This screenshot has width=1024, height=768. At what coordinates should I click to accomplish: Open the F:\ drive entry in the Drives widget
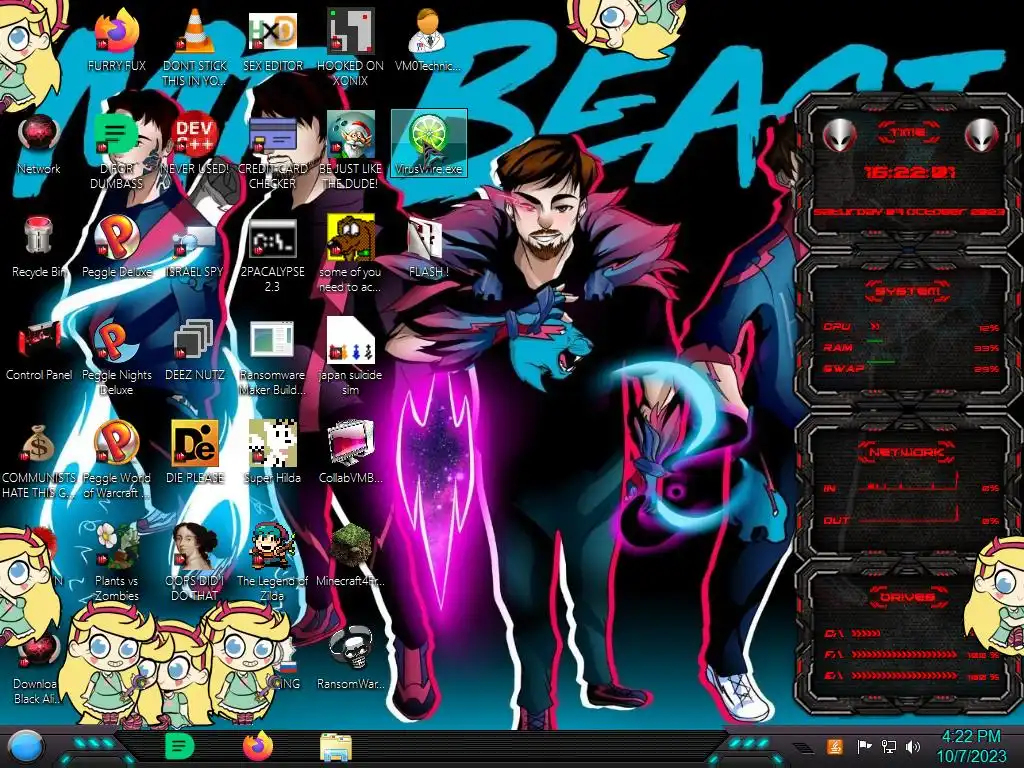tap(911, 654)
